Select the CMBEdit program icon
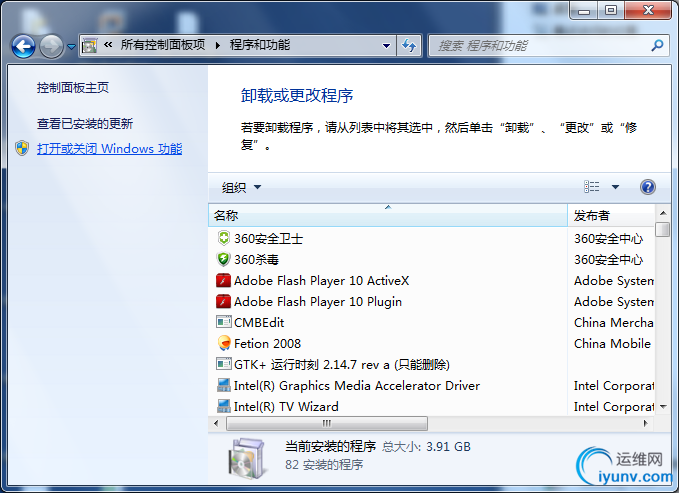679x493 pixels. (x=223, y=322)
